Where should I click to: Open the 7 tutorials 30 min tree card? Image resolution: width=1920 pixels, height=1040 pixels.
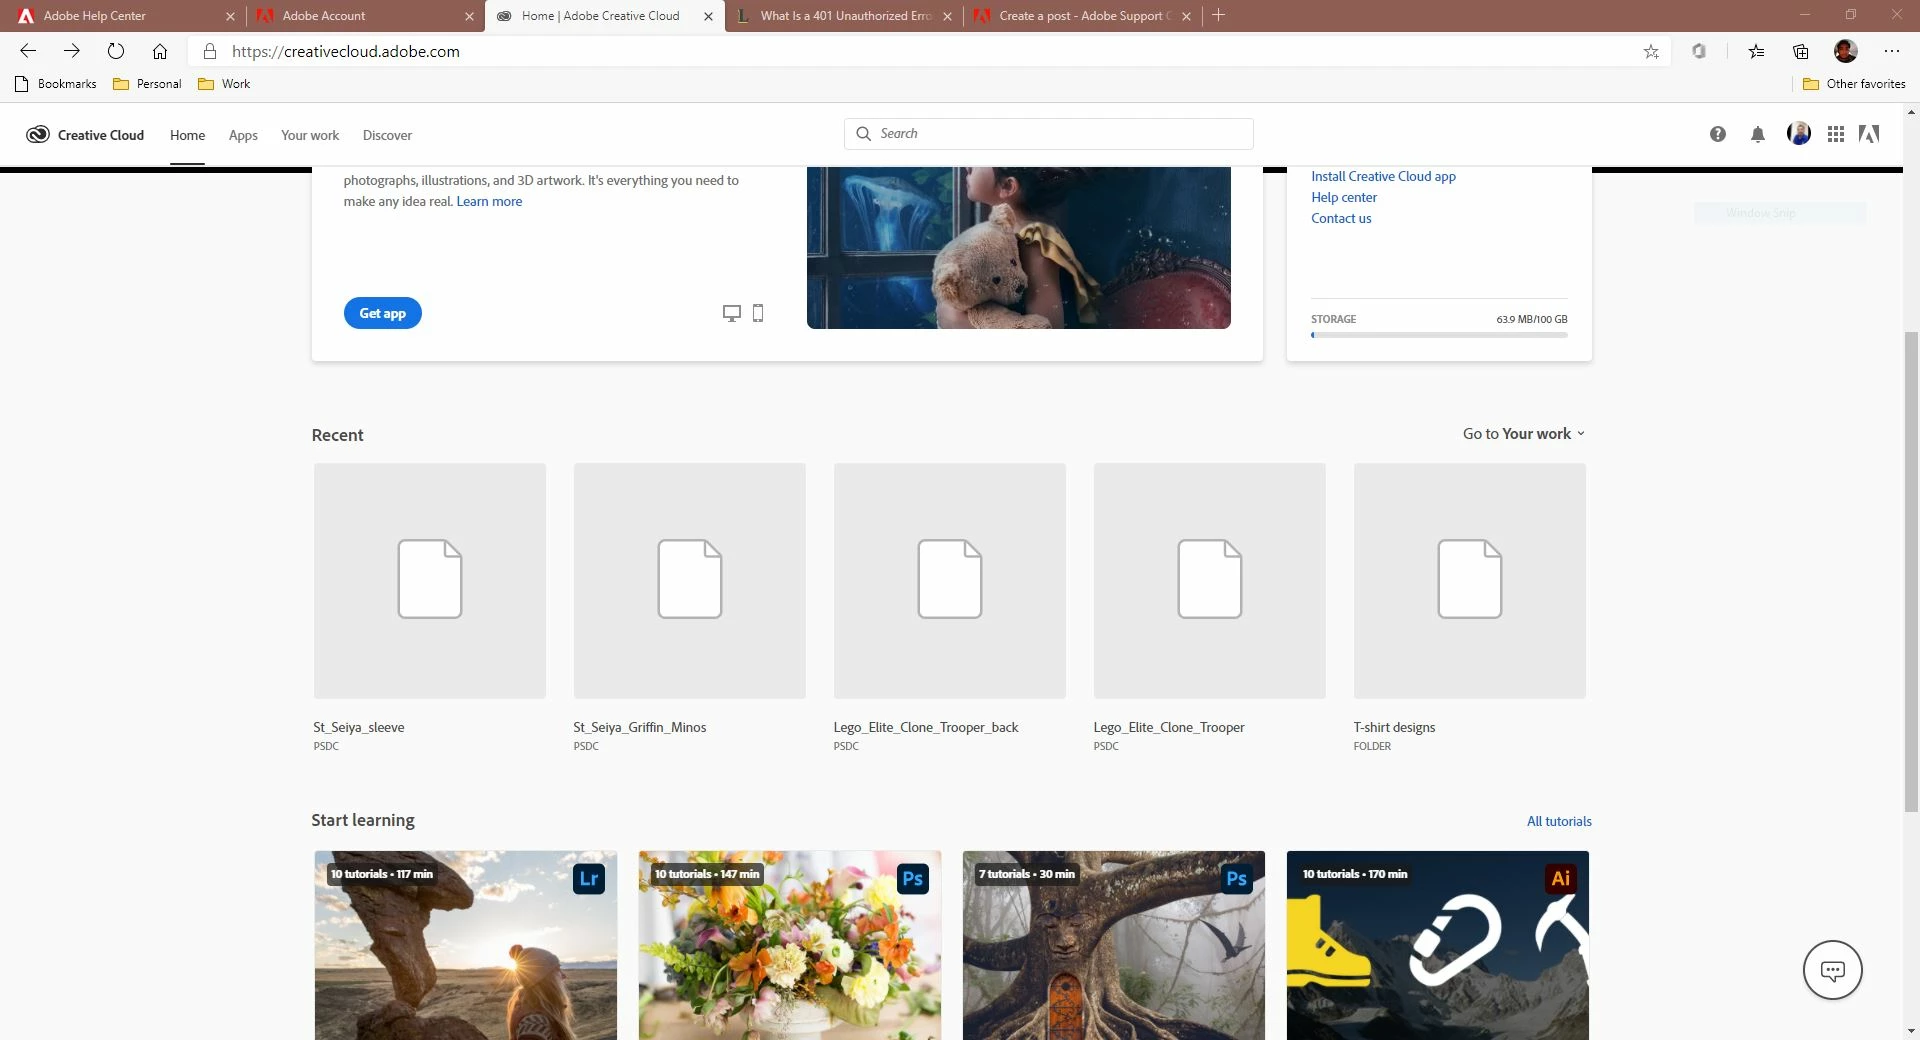pos(1114,945)
